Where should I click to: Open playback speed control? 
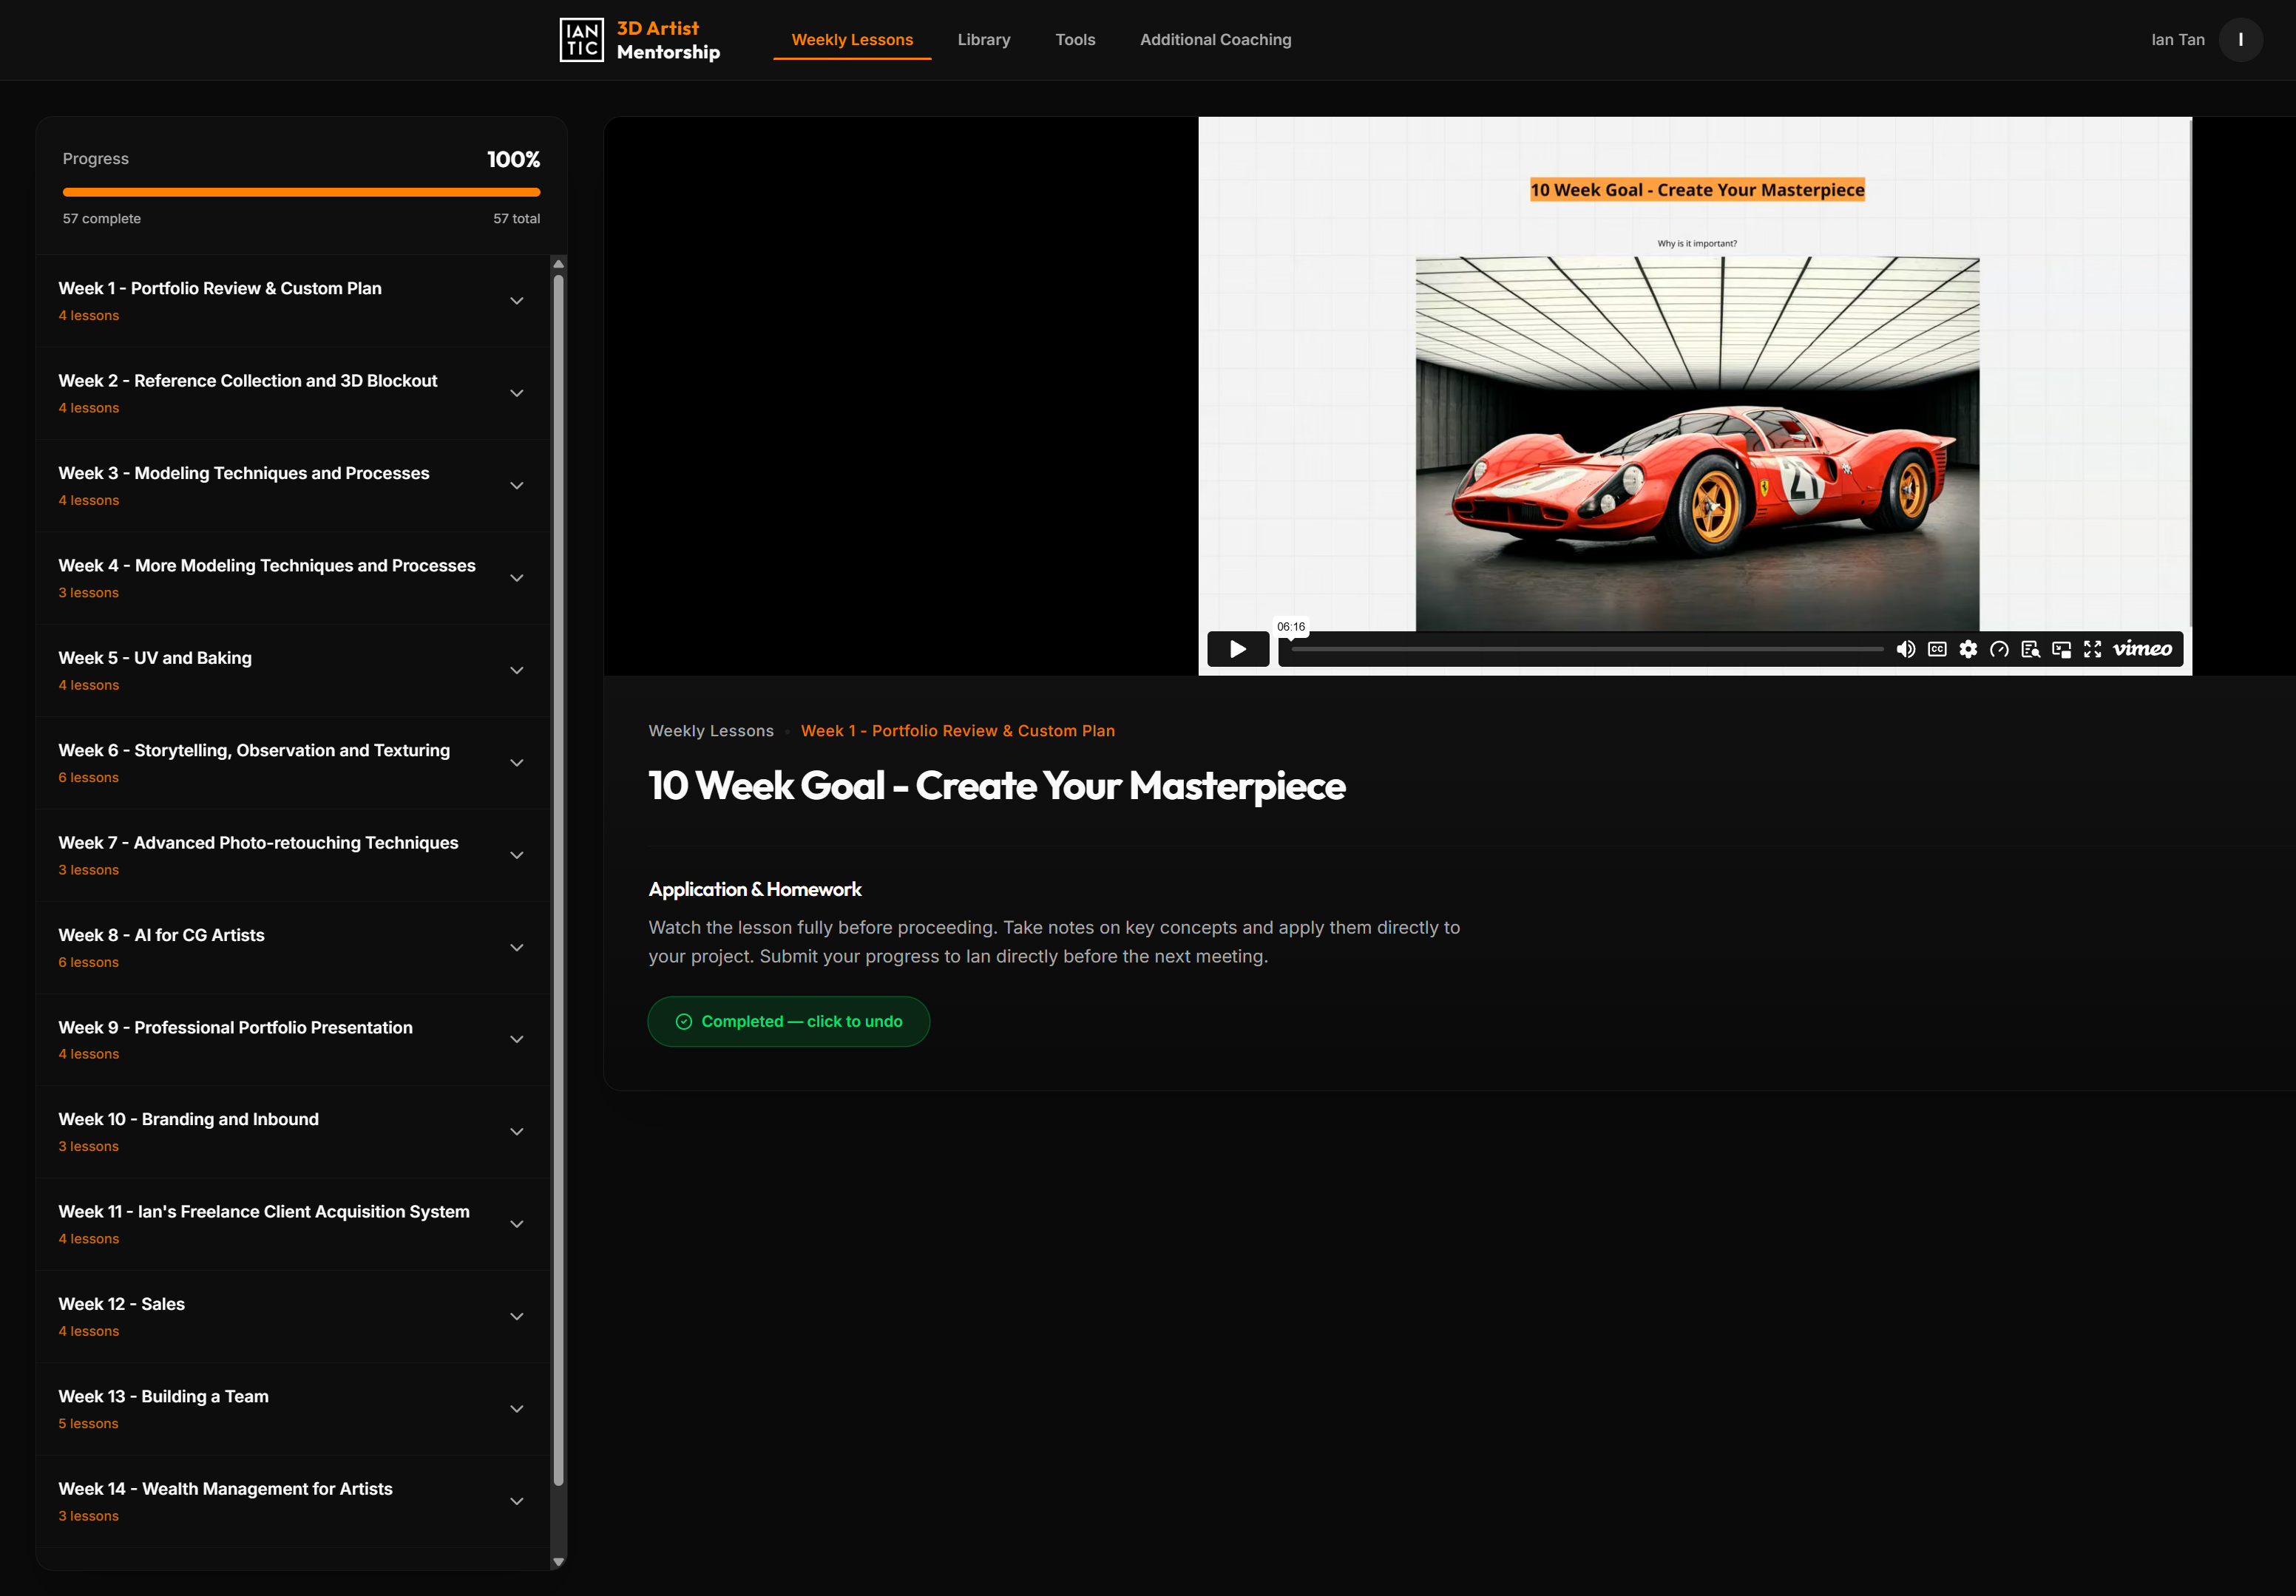coord(1999,649)
